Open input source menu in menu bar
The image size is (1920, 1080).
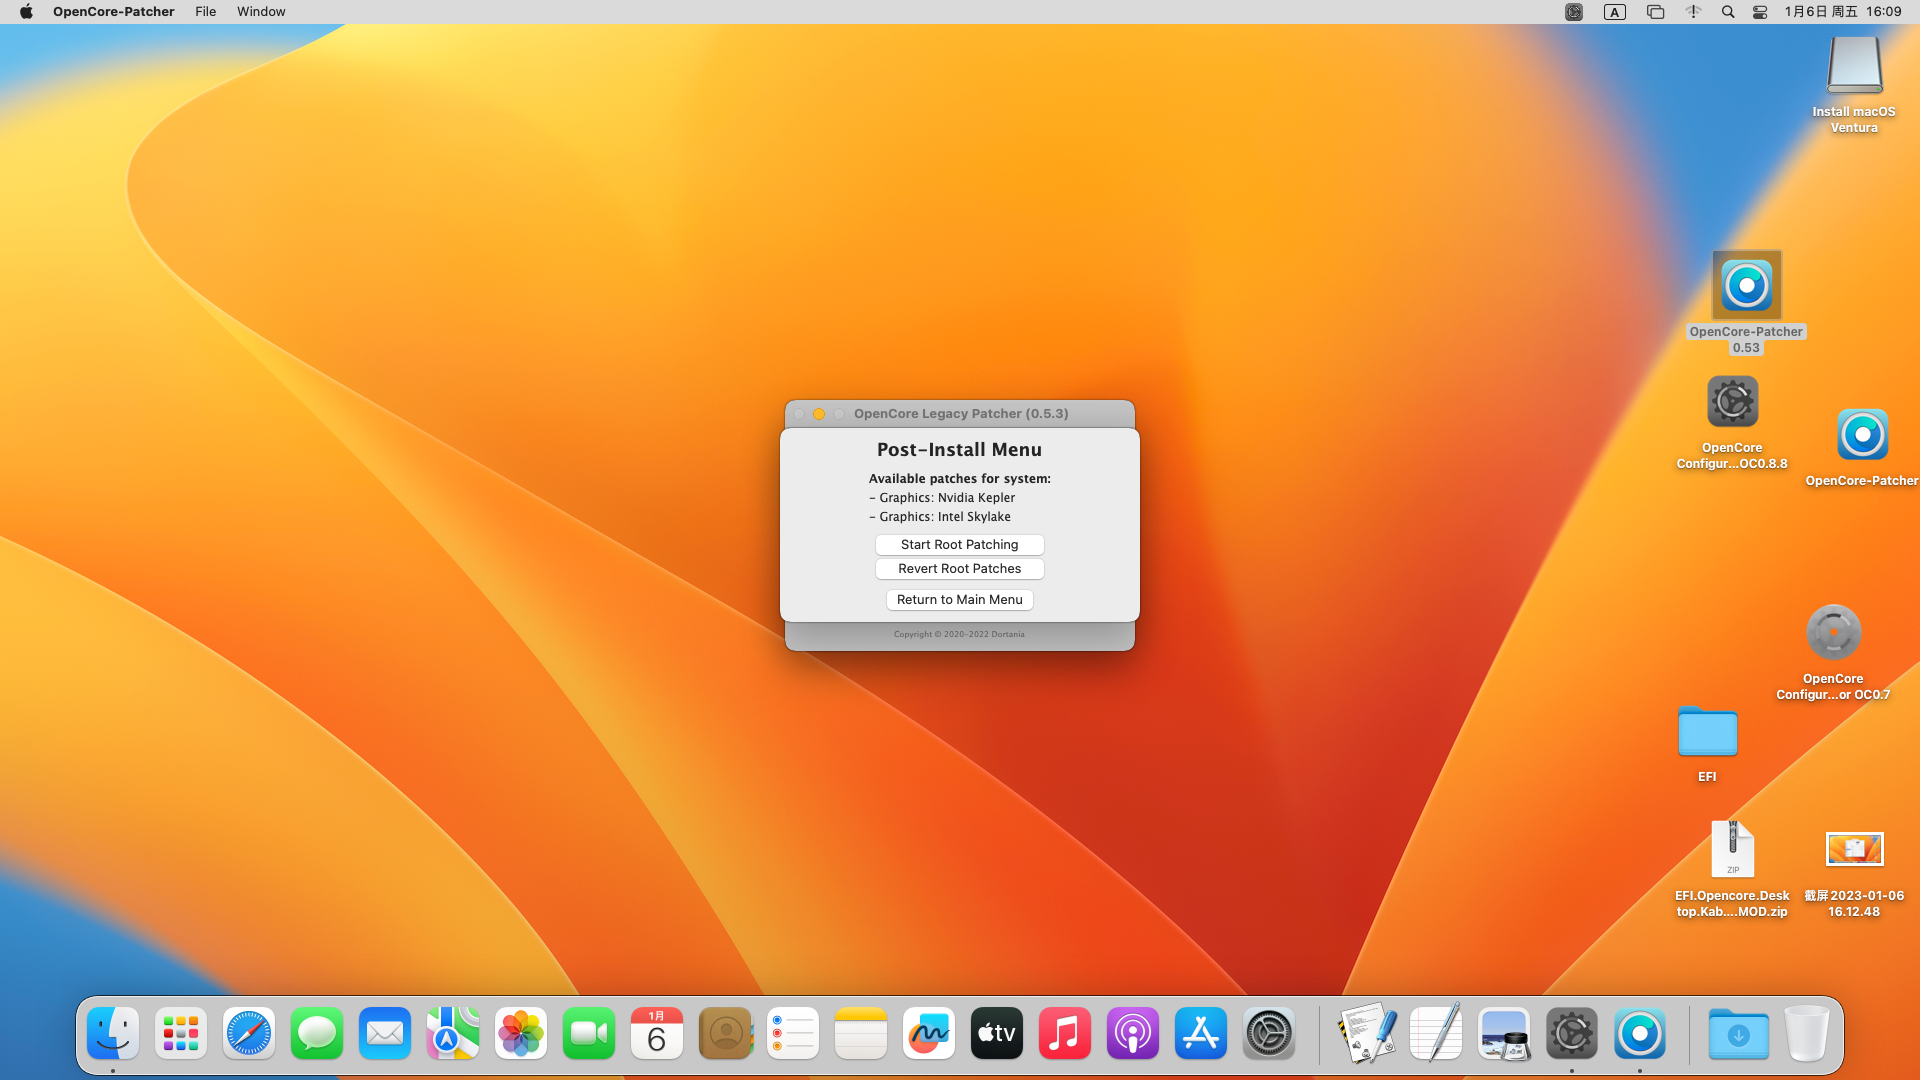pyautogui.click(x=1614, y=12)
